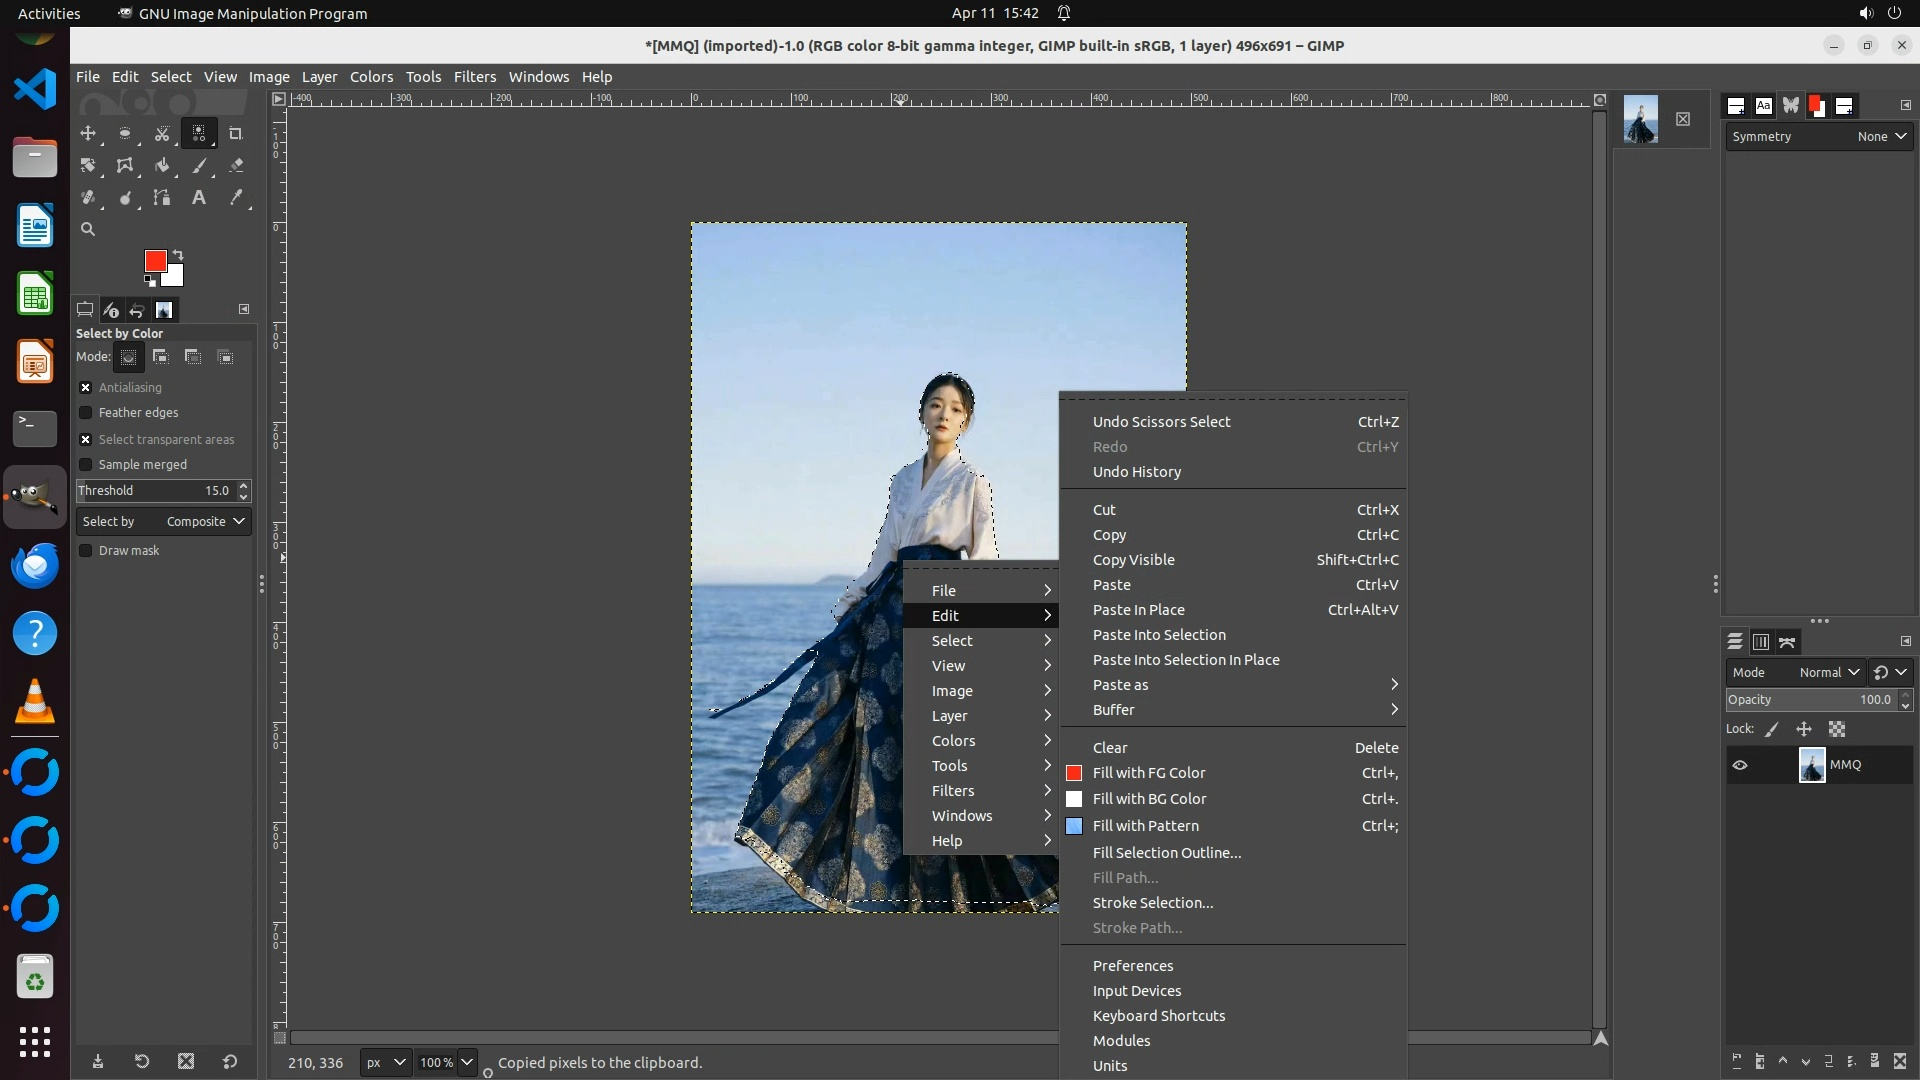The image size is (1920, 1080).
Task: Switch to Add to selection mode
Action: point(161,357)
